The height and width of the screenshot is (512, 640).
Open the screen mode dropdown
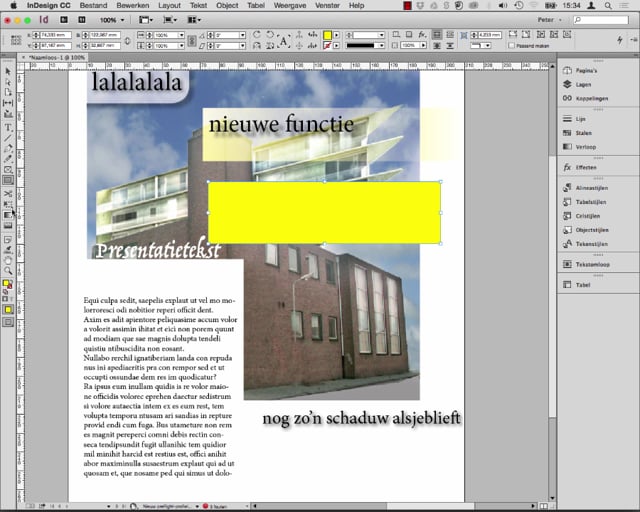[x=170, y=20]
